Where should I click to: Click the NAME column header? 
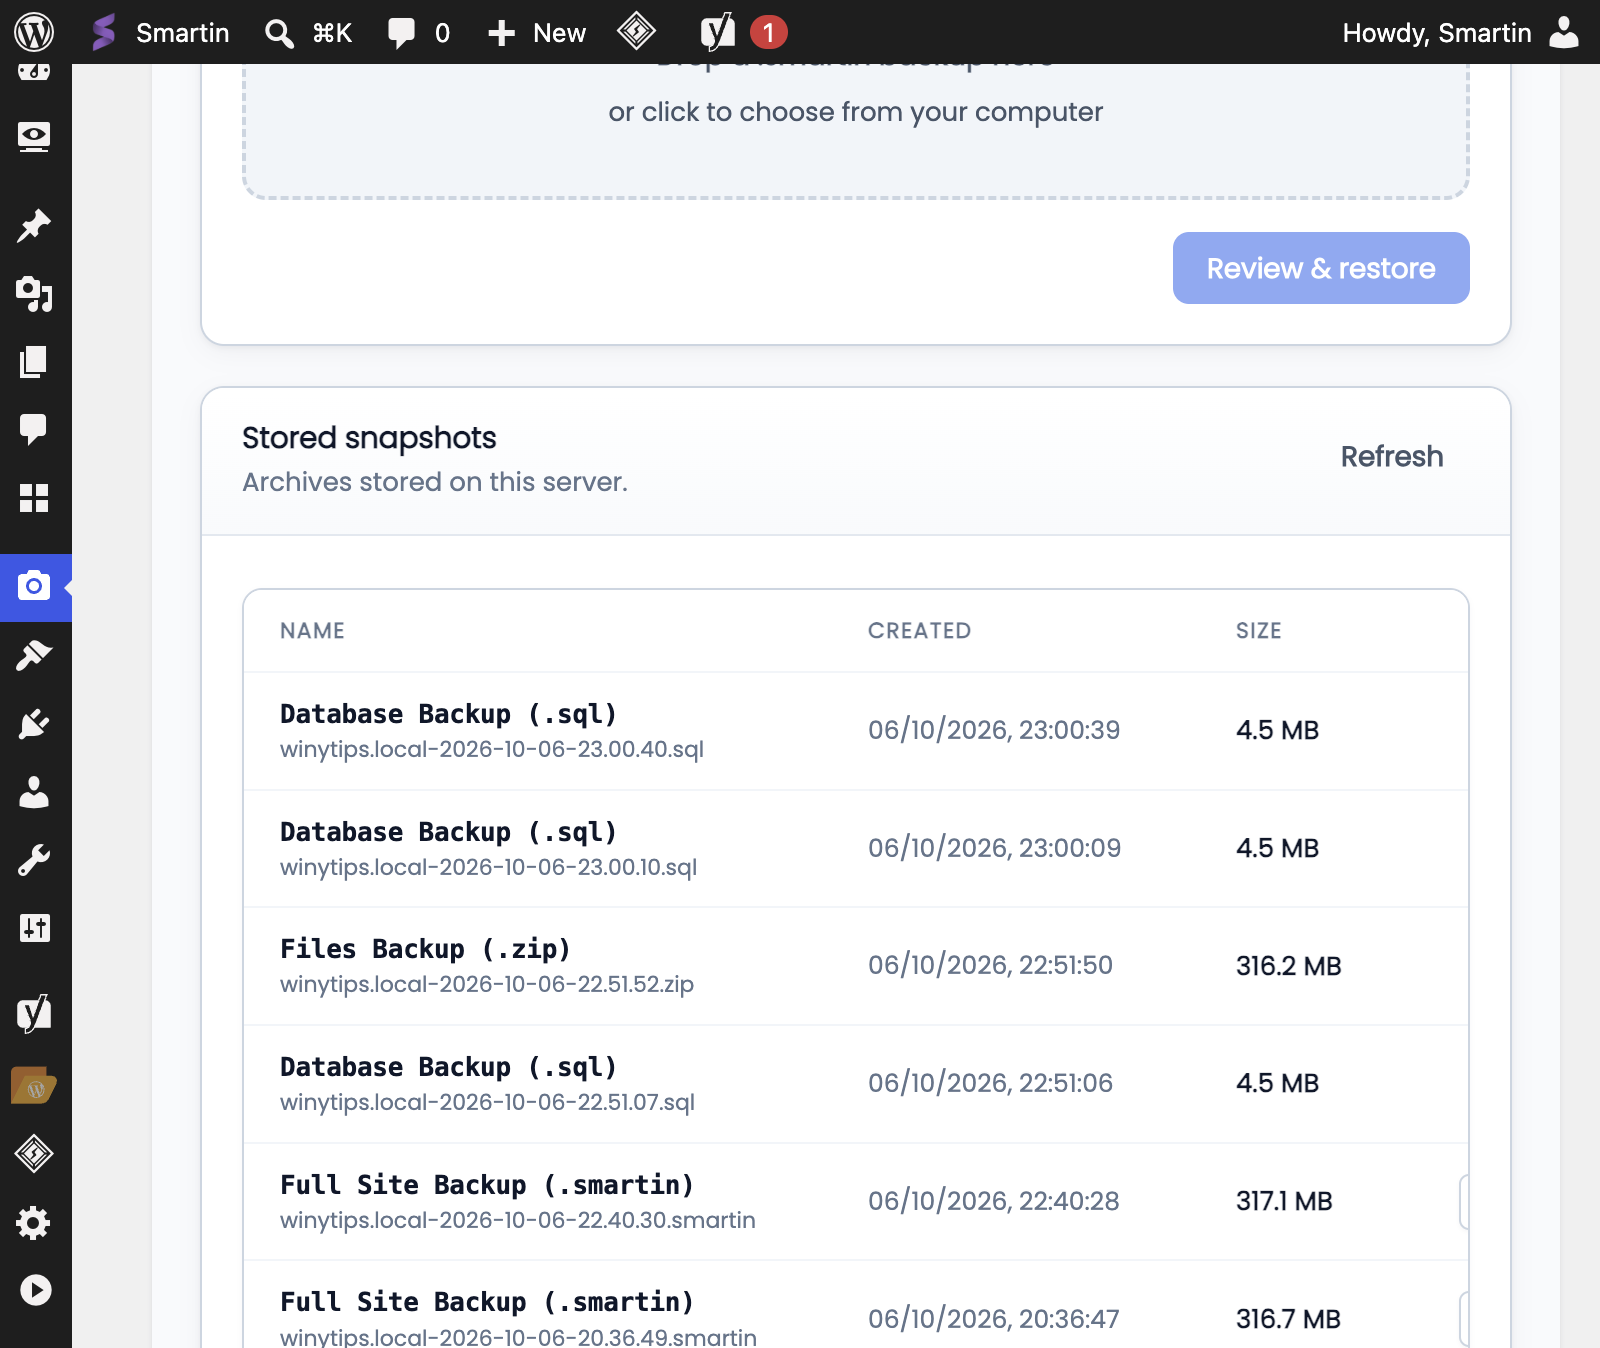[x=312, y=631]
